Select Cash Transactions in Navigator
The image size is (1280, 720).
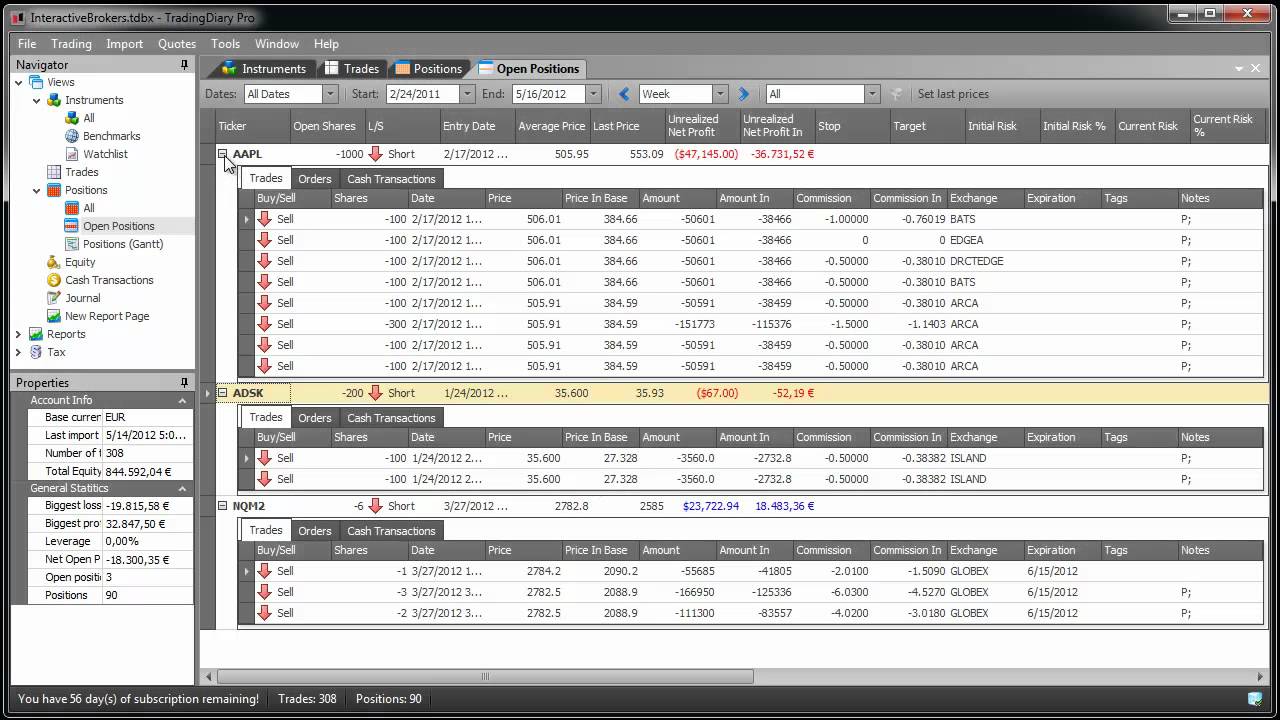tap(109, 280)
